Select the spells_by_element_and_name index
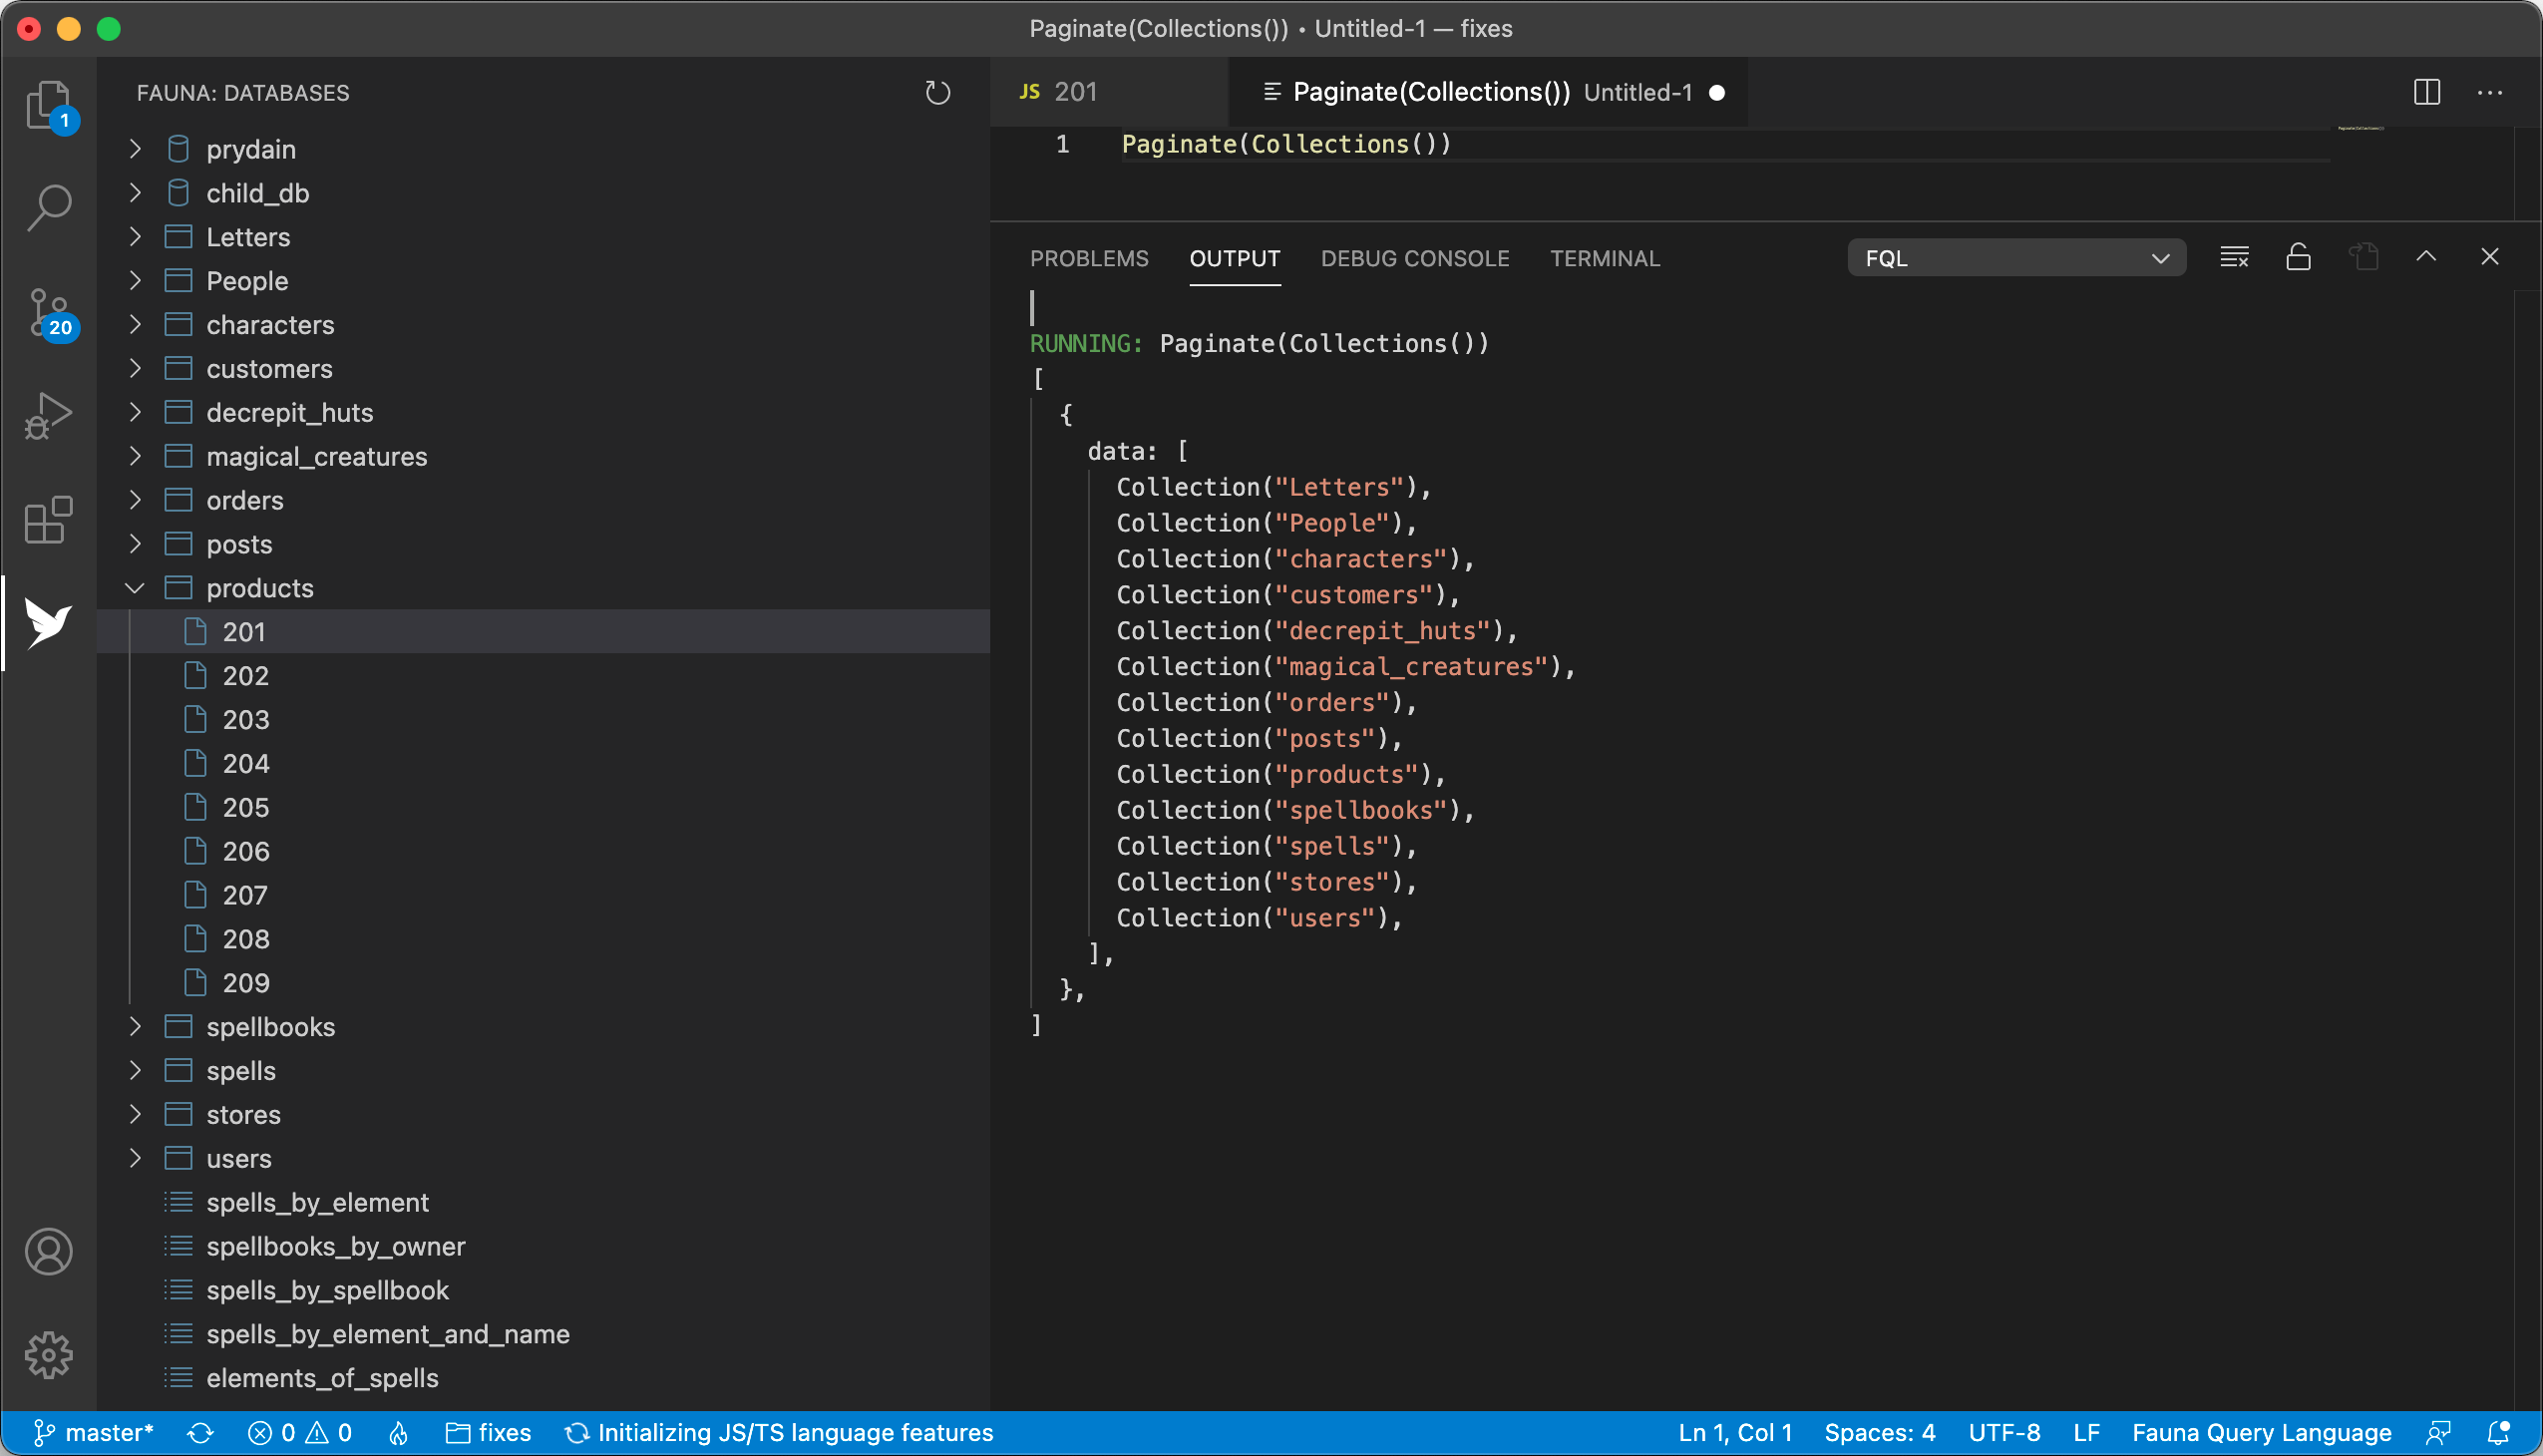 [543, 1334]
